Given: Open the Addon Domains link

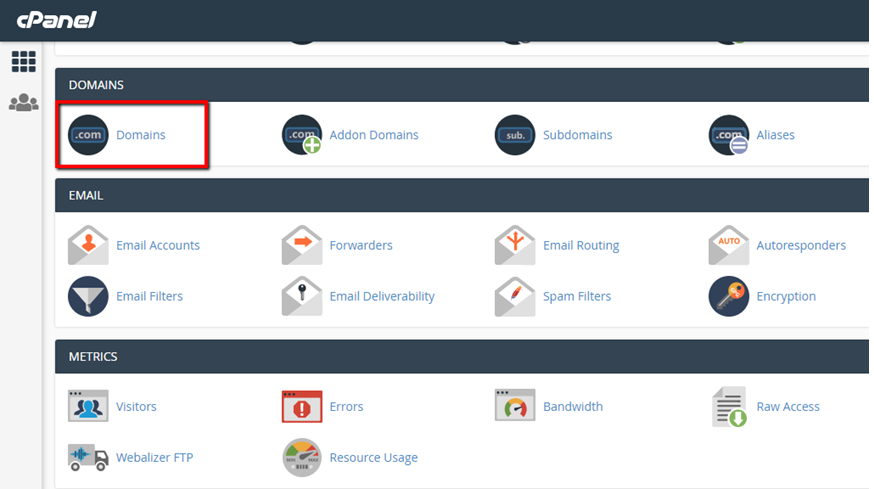Looking at the screenshot, I should (373, 135).
